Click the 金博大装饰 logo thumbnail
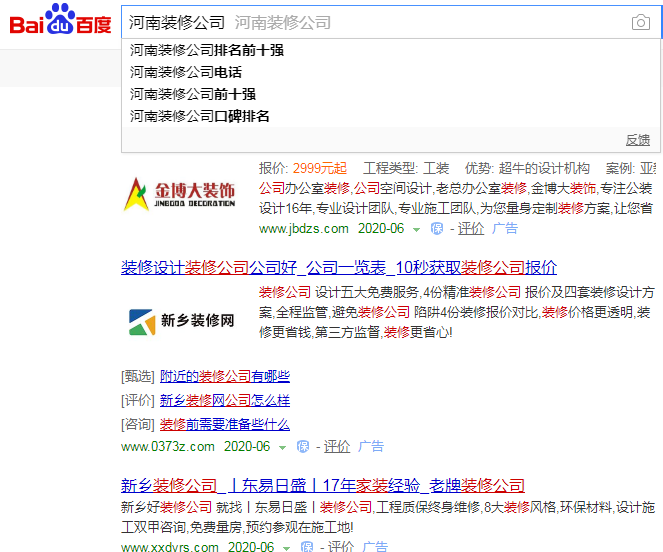 tap(179, 193)
